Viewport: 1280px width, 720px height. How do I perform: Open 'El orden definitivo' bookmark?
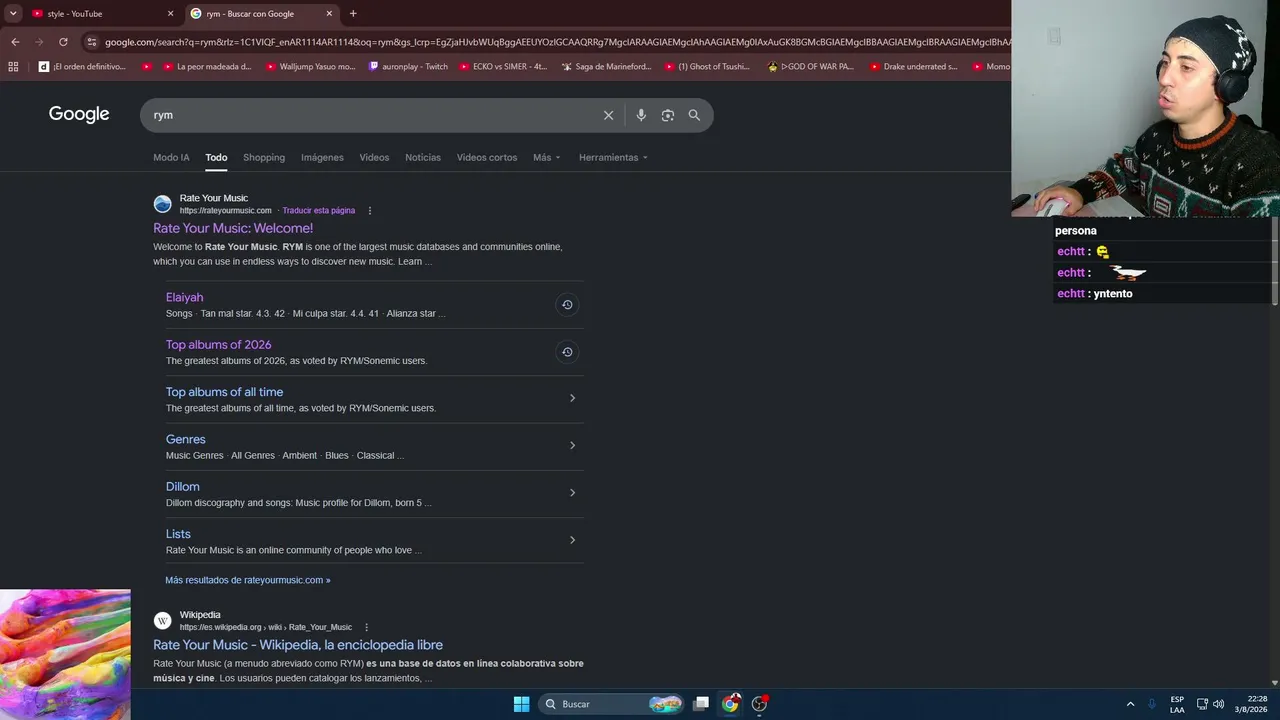[x=82, y=67]
